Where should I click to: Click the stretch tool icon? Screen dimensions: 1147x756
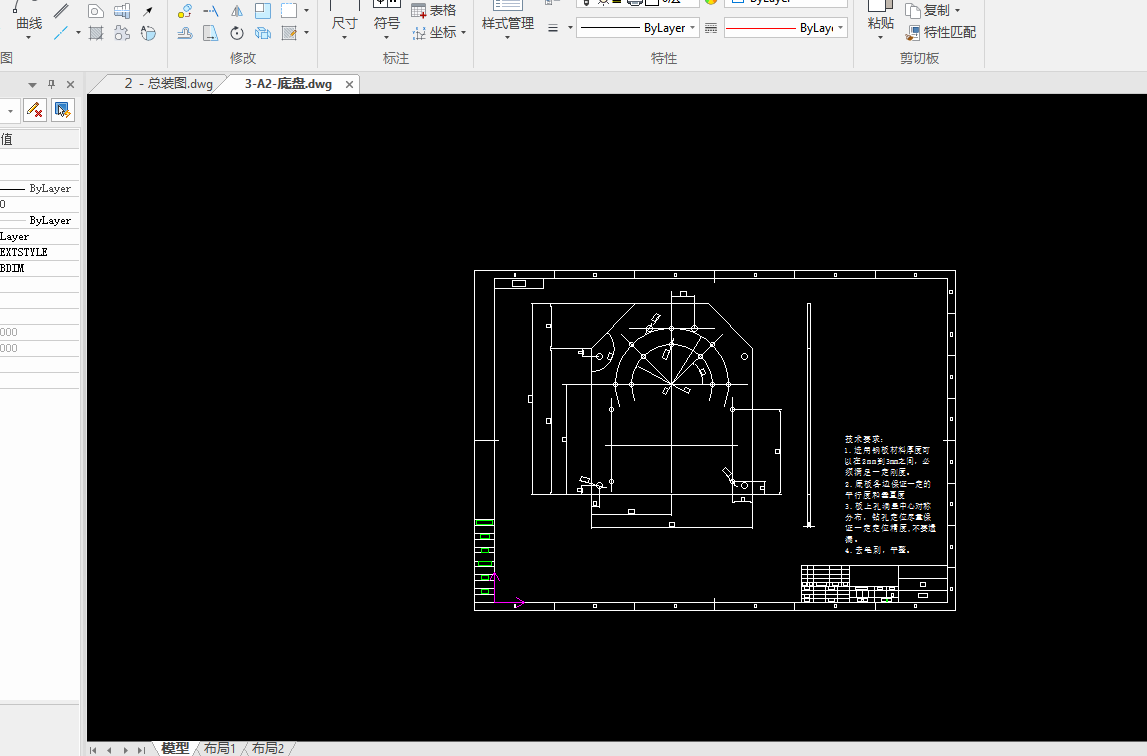tap(211, 33)
